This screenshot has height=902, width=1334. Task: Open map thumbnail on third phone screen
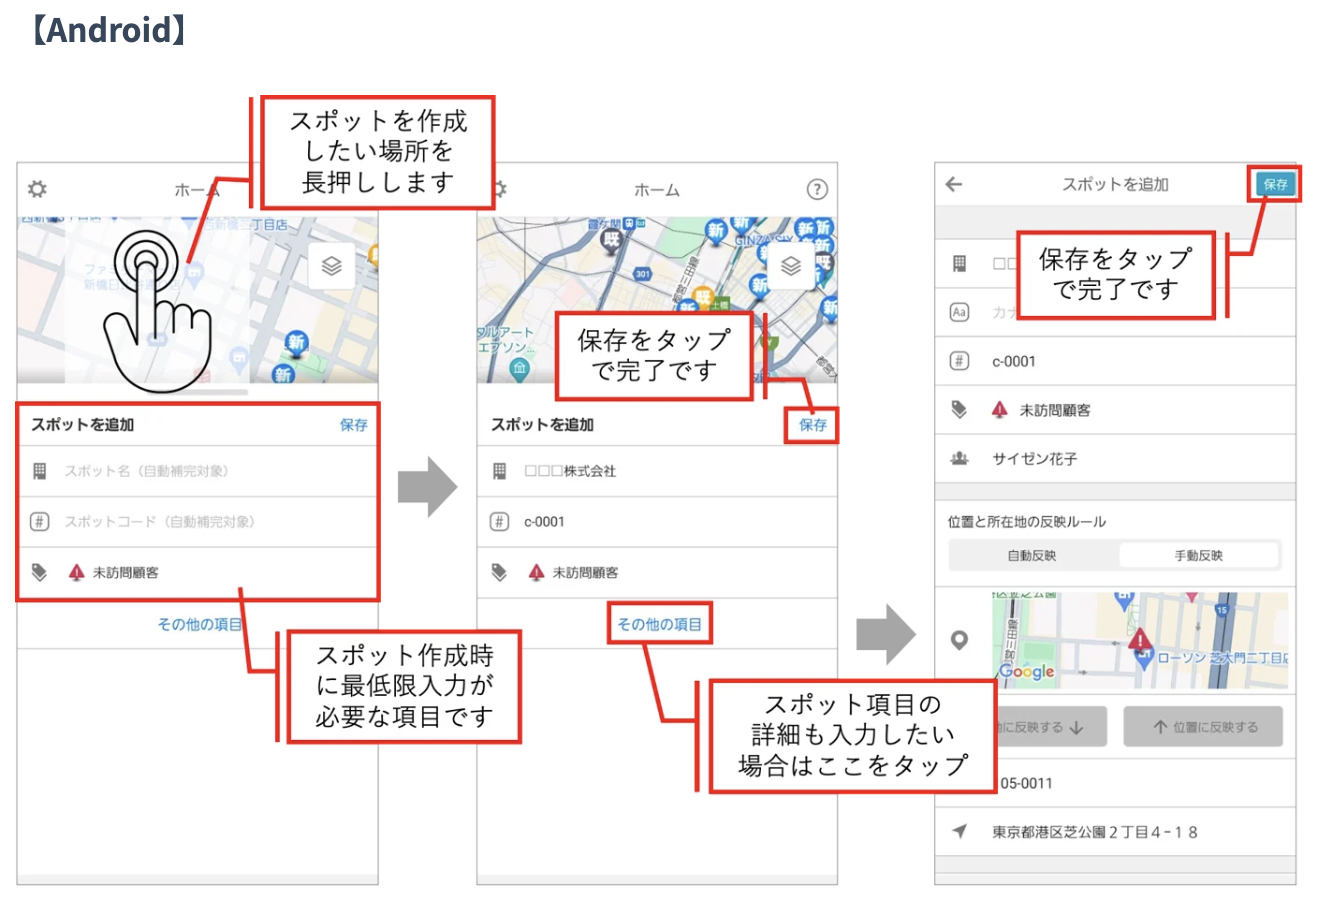pyautogui.click(x=1140, y=641)
